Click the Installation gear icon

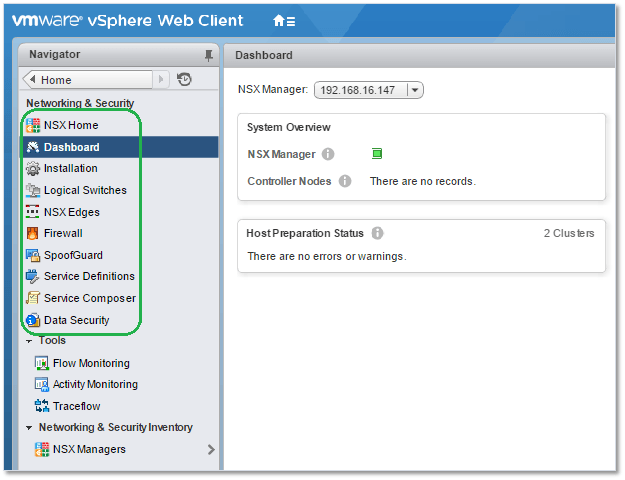tap(33, 169)
